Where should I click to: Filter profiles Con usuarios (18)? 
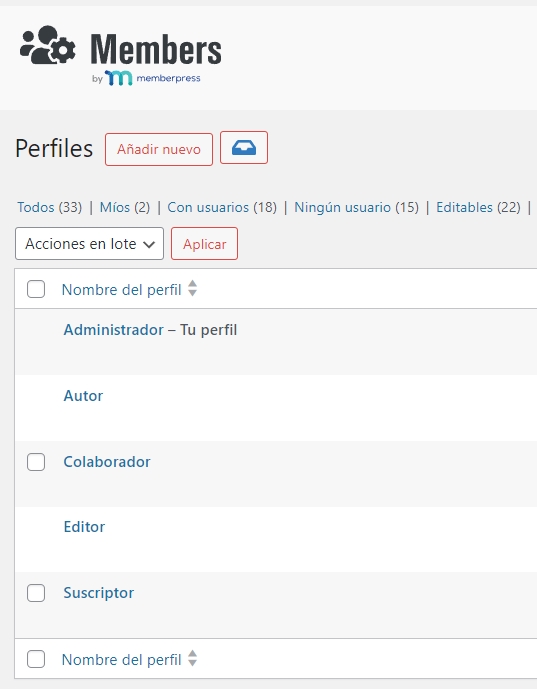point(222,207)
